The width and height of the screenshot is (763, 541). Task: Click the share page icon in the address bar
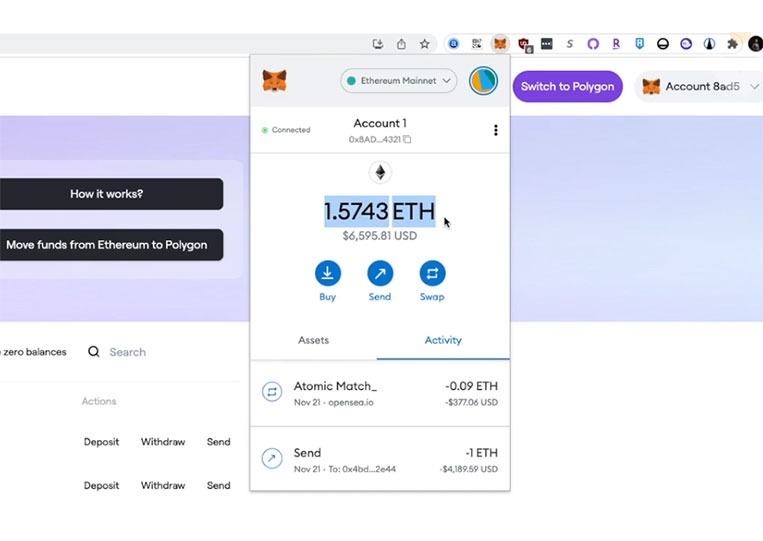tap(401, 44)
